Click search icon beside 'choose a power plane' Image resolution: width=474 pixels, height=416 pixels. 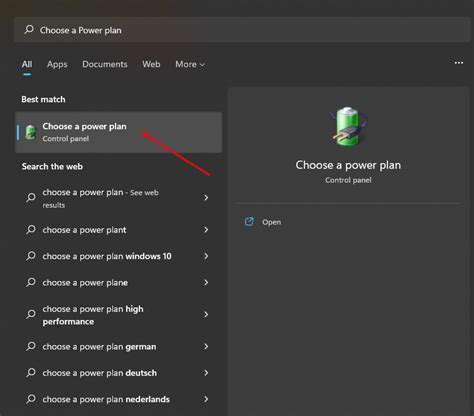pyautogui.click(x=31, y=282)
